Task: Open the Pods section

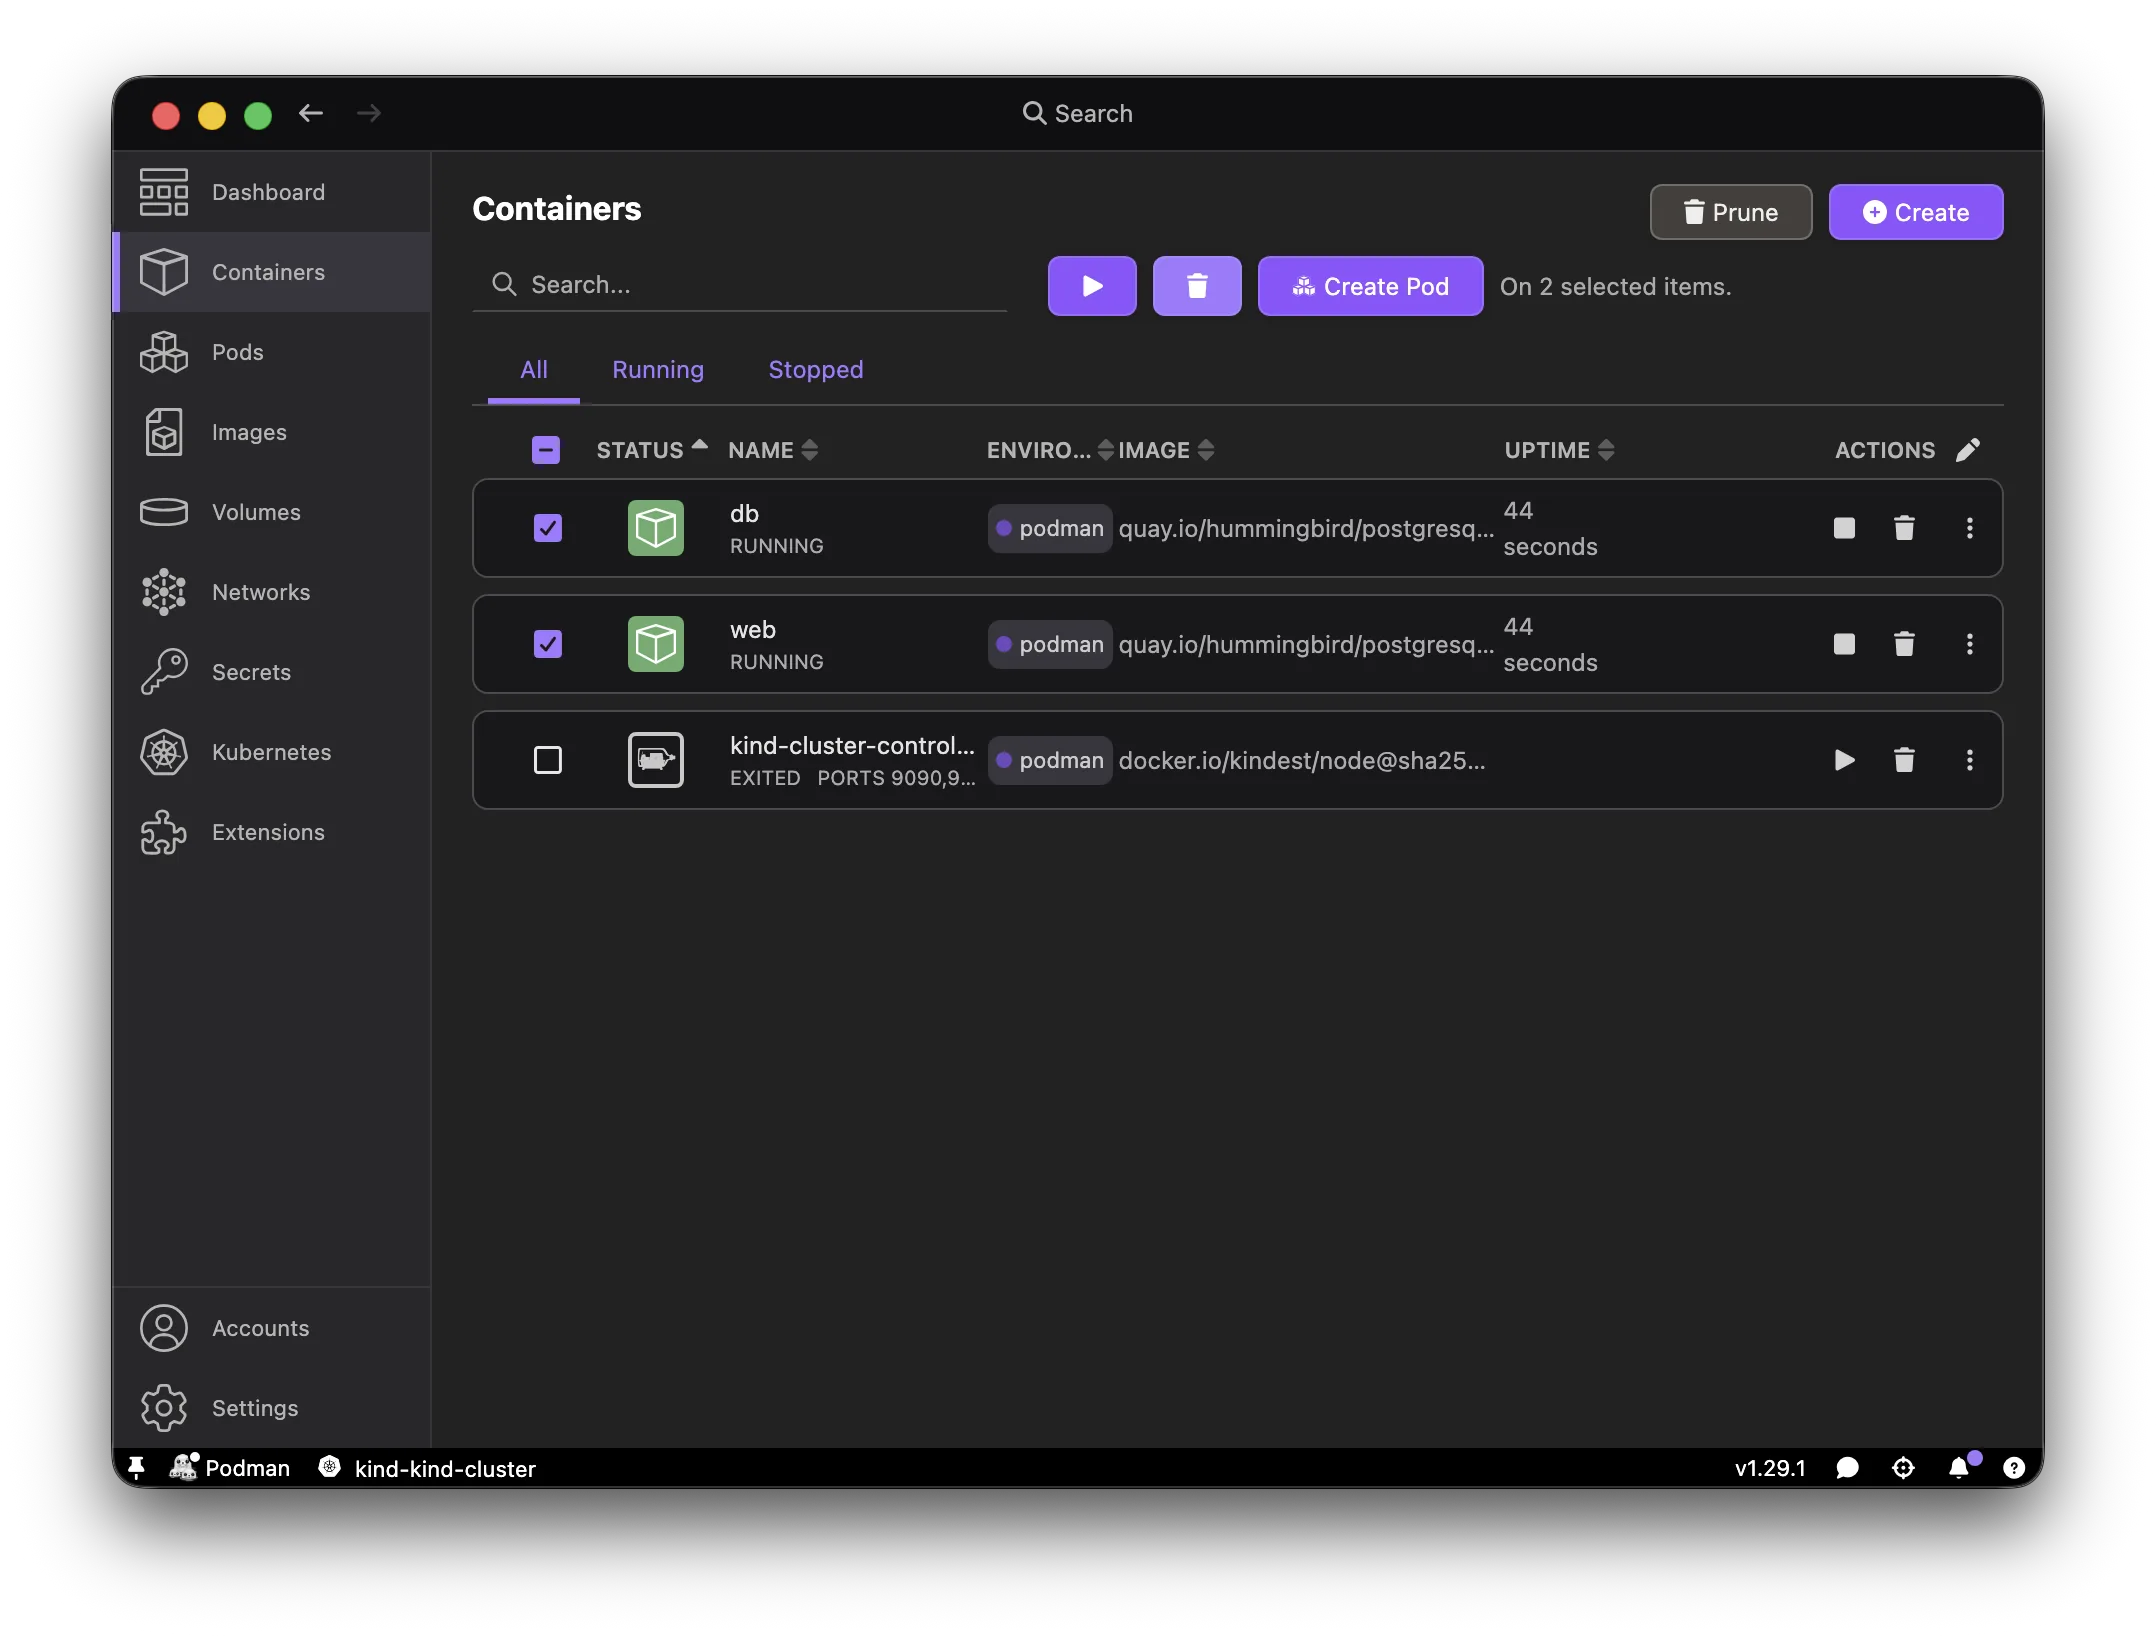Action: pos(271,352)
